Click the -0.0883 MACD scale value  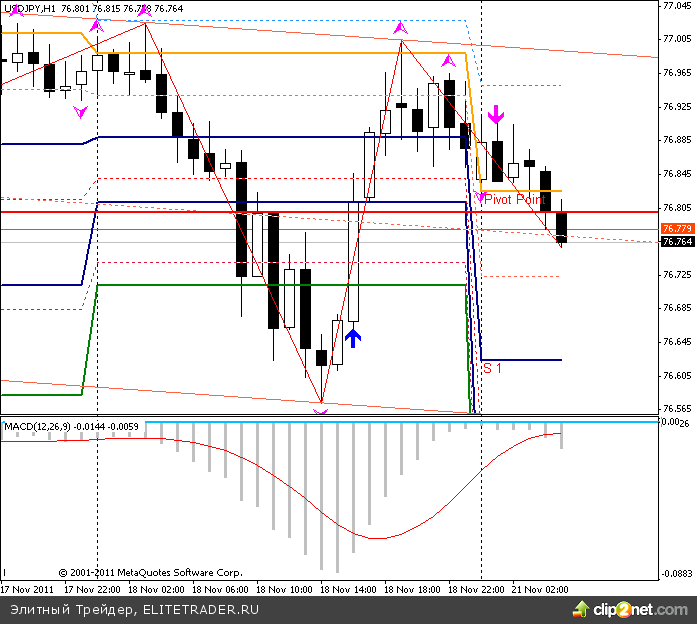coord(678,574)
